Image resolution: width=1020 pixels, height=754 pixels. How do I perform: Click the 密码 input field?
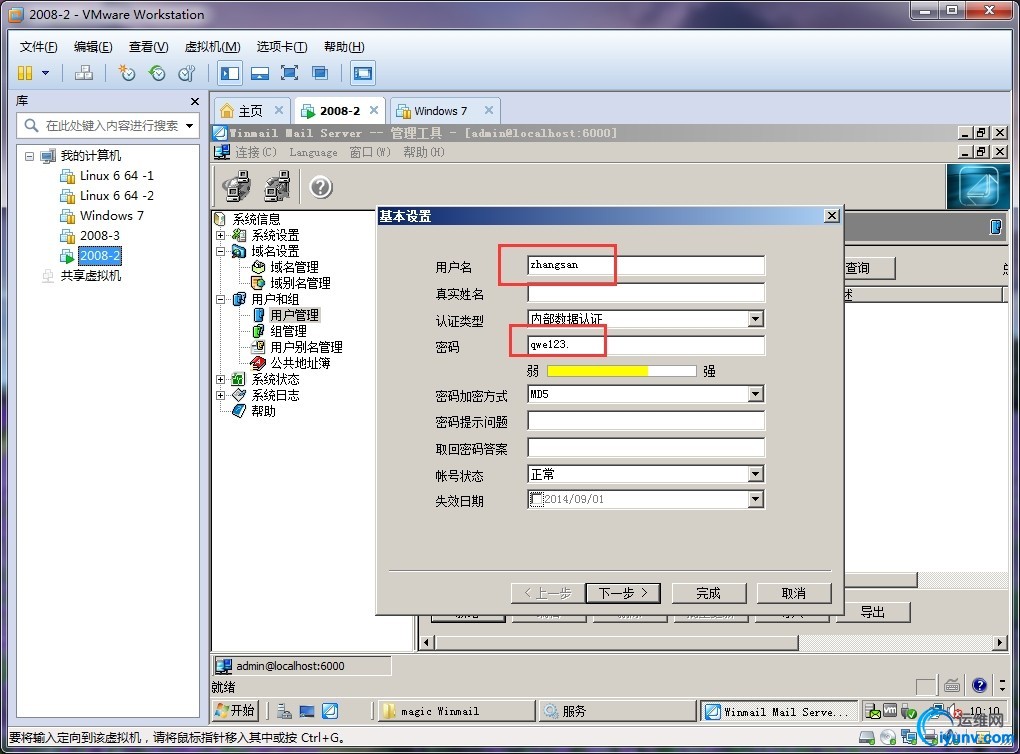click(x=646, y=345)
